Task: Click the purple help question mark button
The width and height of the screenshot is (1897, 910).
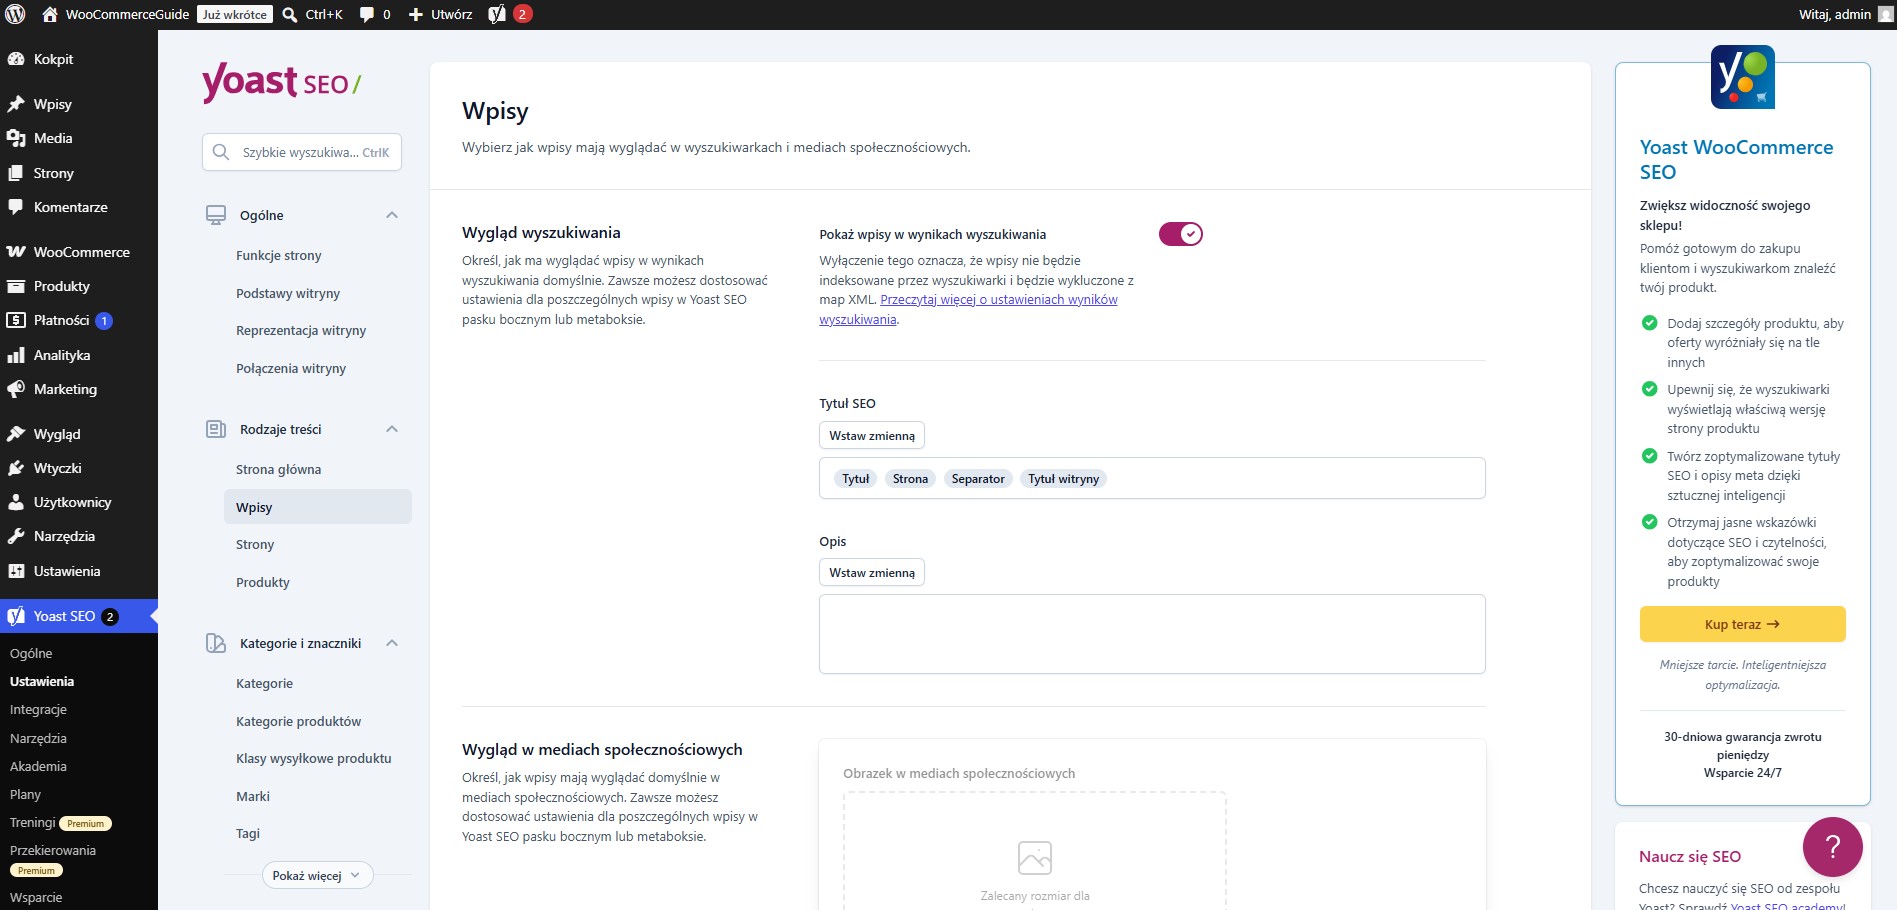Action: (x=1832, y=847)
